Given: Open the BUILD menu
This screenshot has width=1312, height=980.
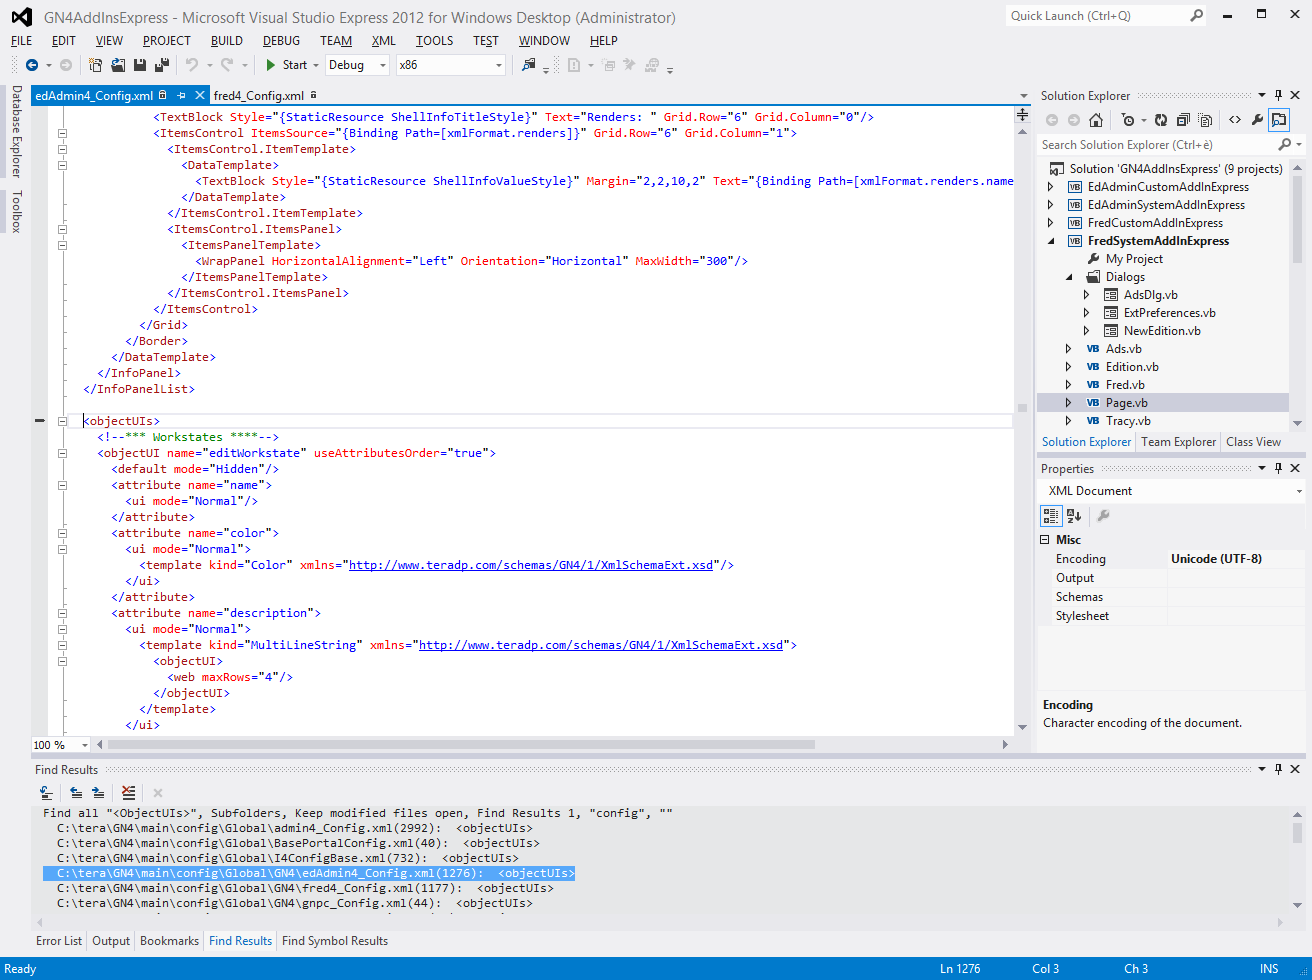Looking at the screenshot, I should click(227, 41).
